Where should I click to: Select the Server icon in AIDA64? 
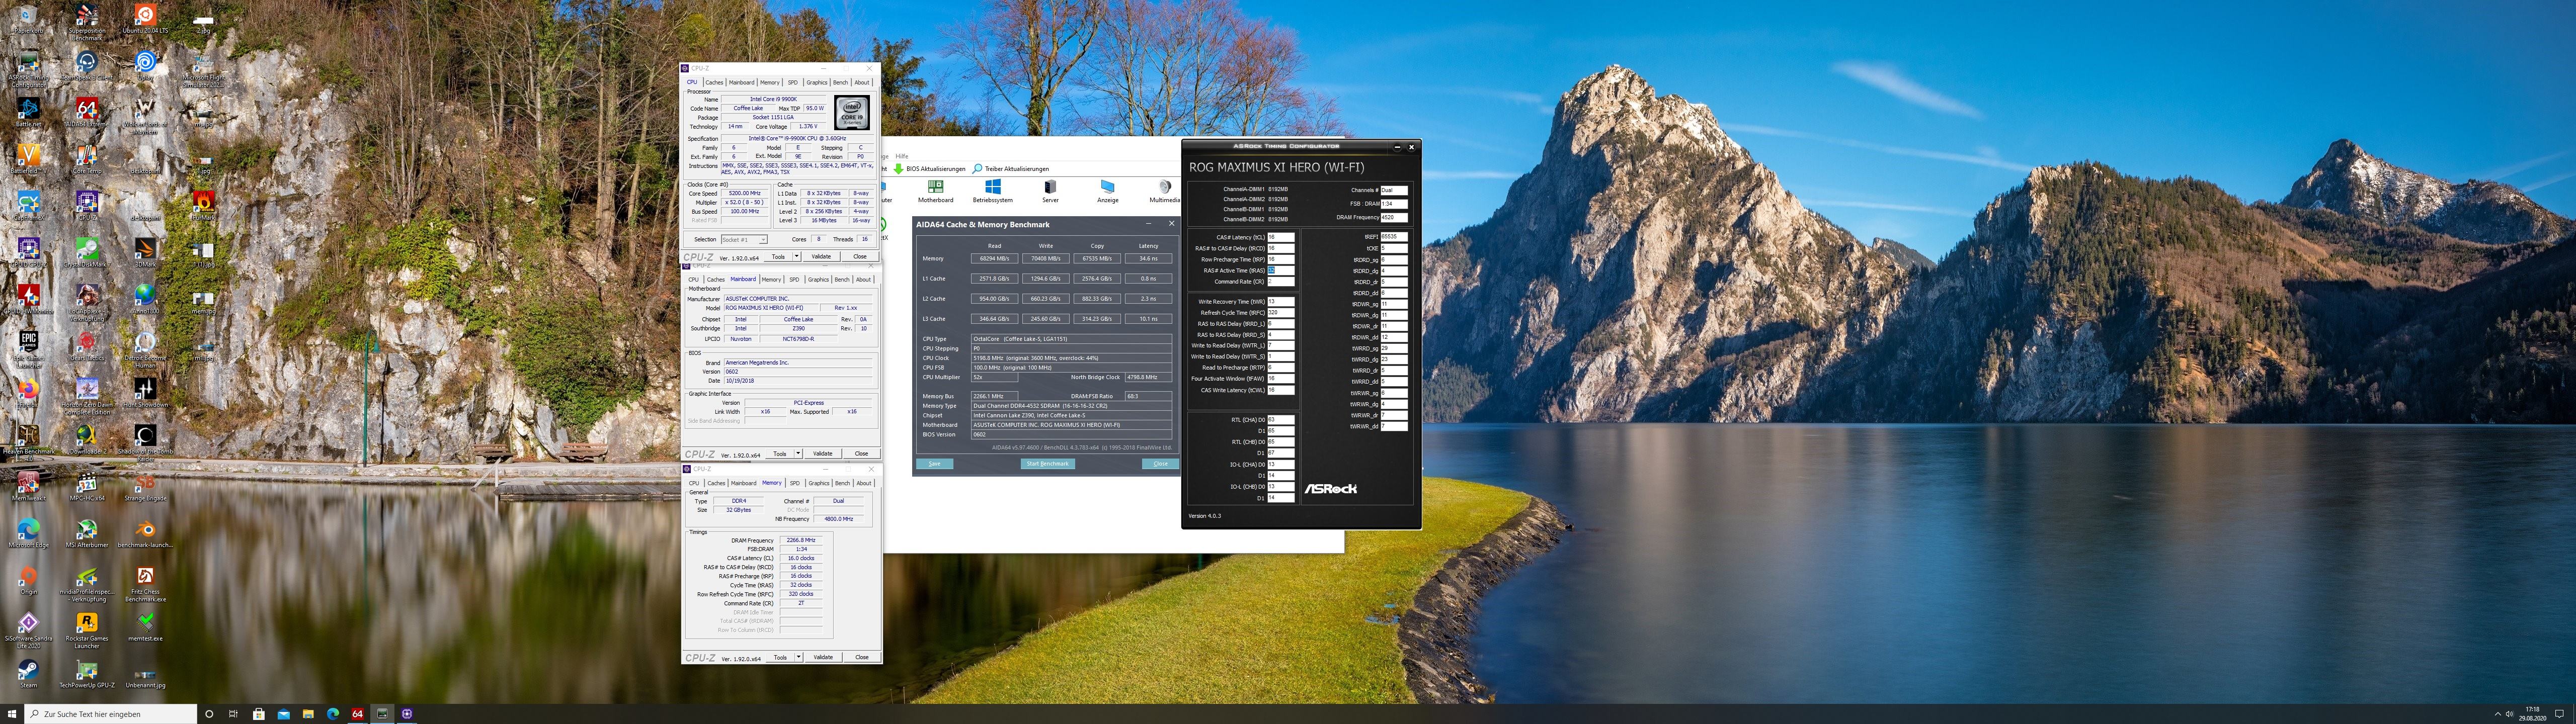[x=1050, y=191]
